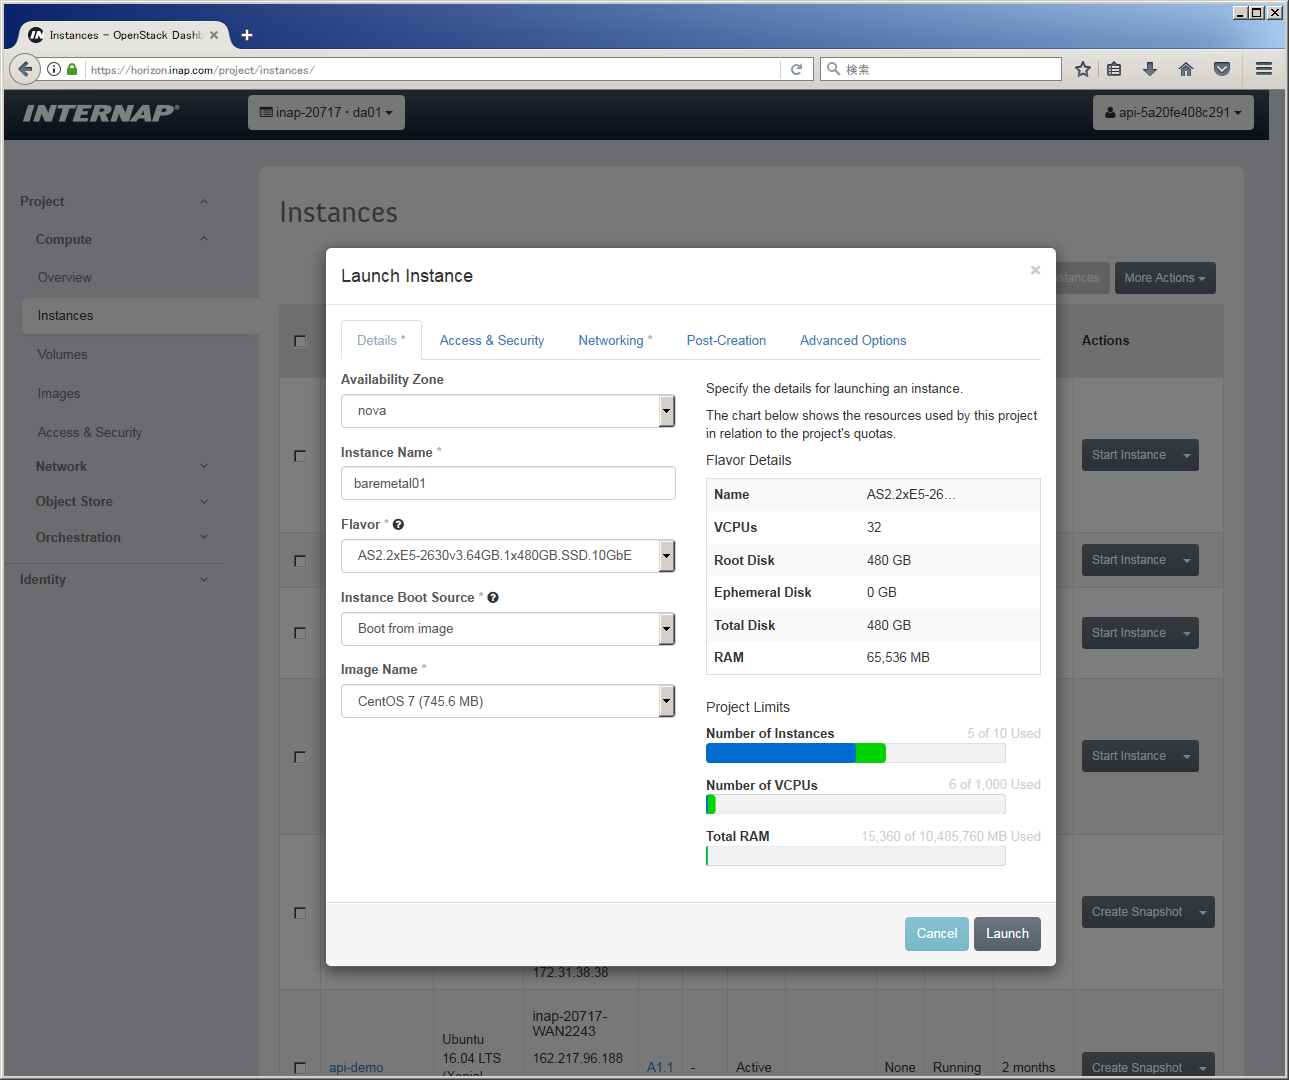Click the Pocket icon in toolbar
Viewport: 1289px width, 1080px height.
[x=1222, y=69]
